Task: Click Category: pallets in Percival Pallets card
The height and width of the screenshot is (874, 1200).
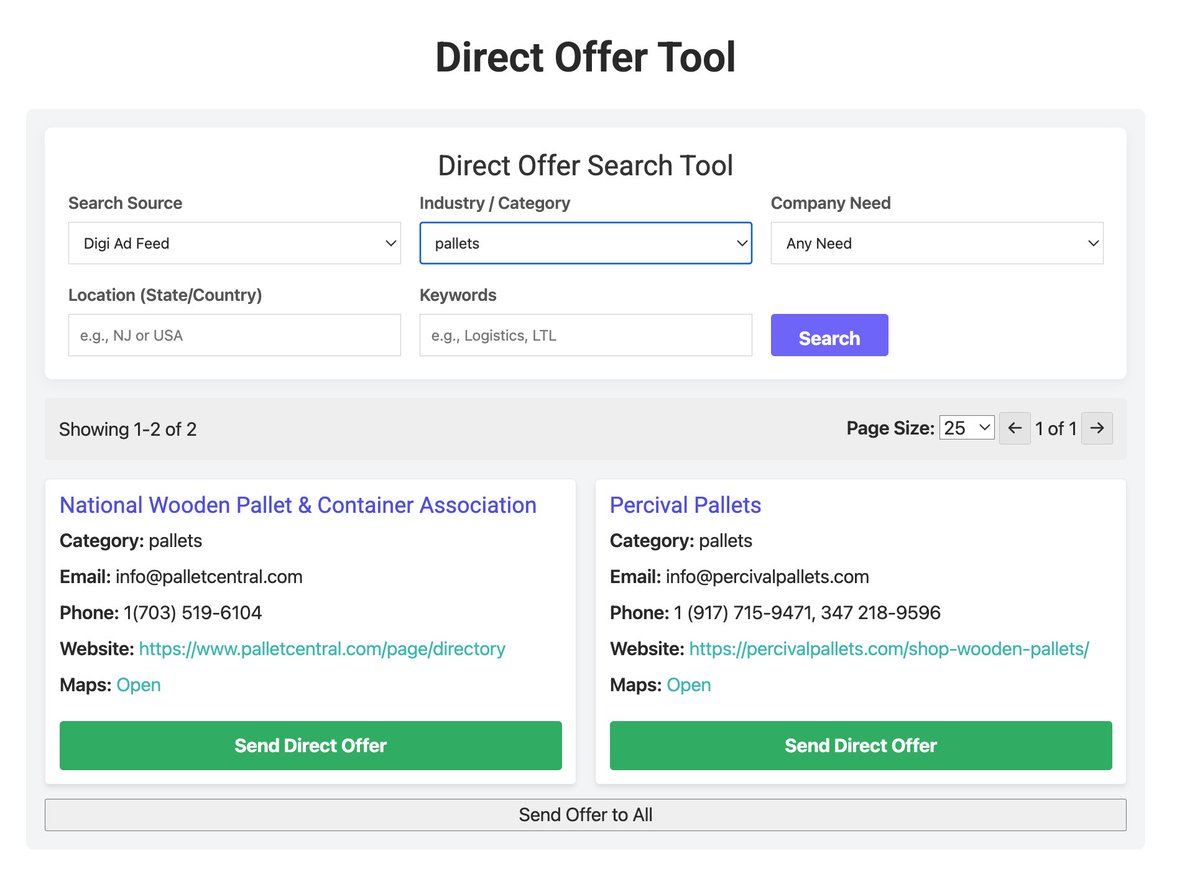Action: tap(681, 541)
